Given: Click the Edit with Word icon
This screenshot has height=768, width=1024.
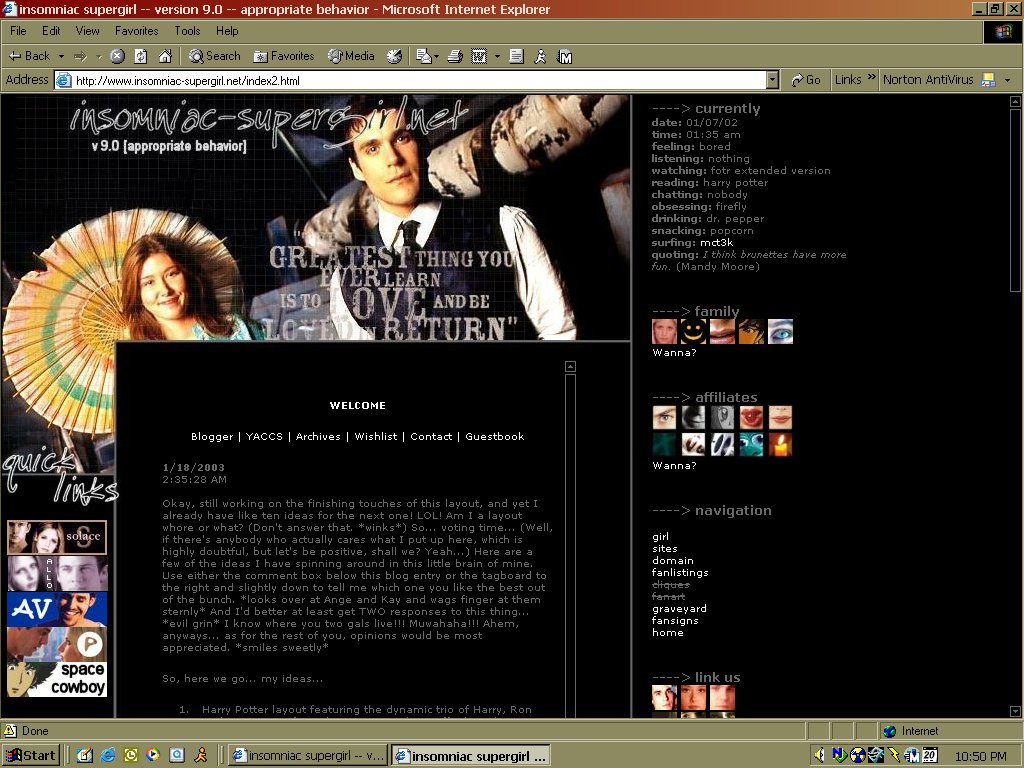Looking at the screenshot, I should pos(479,57).
